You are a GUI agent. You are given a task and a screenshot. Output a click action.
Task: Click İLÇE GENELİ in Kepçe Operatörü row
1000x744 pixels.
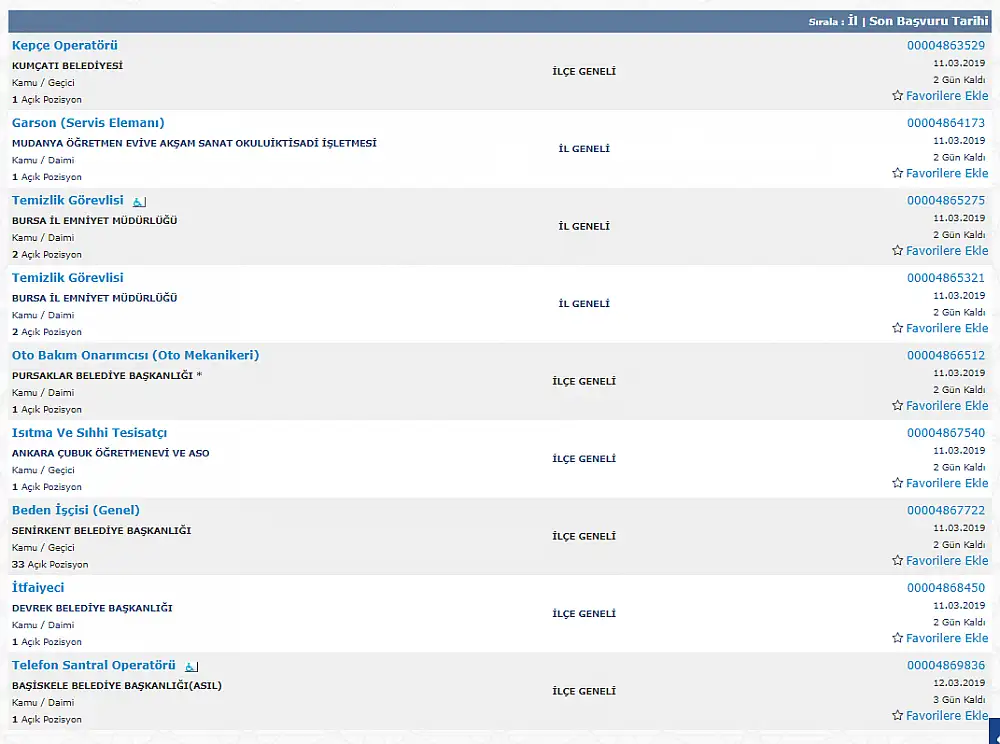pos(584,71)
